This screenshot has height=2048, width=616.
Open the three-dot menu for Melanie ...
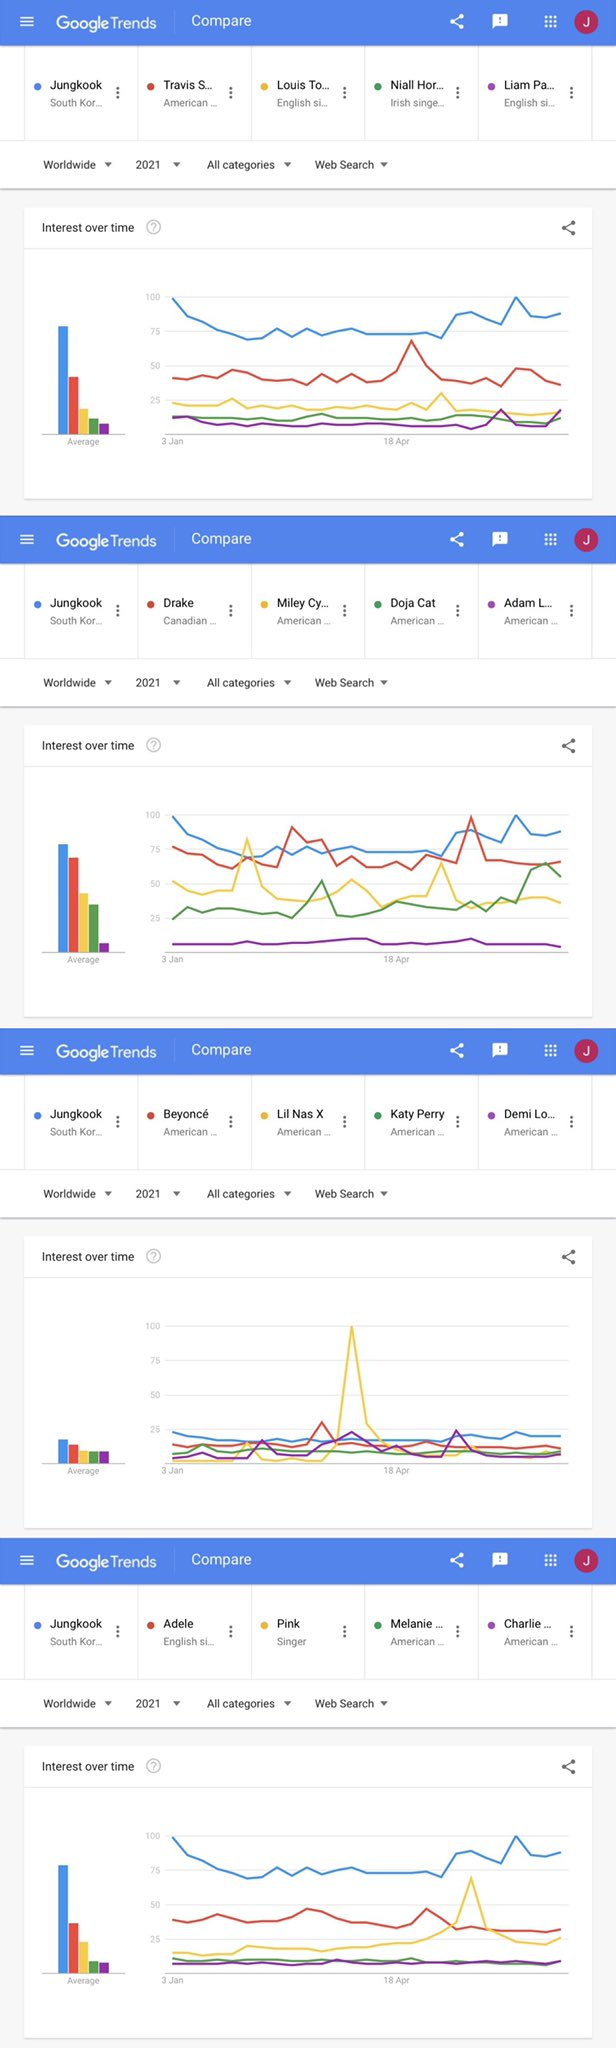pyautogui.click(x=458, y=1632)
